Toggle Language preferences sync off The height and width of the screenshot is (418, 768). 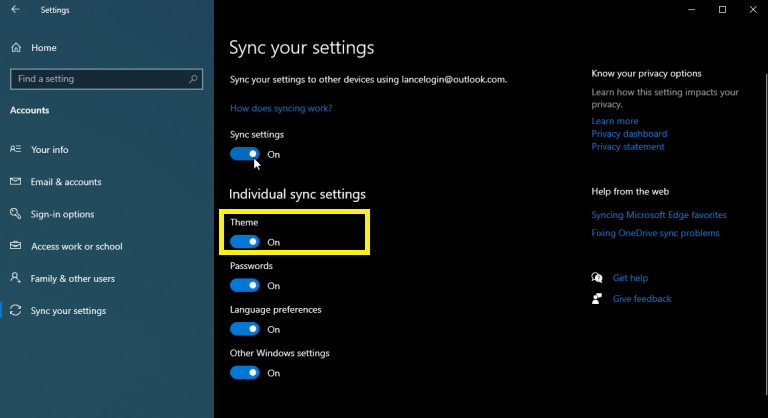coord(245,329)
